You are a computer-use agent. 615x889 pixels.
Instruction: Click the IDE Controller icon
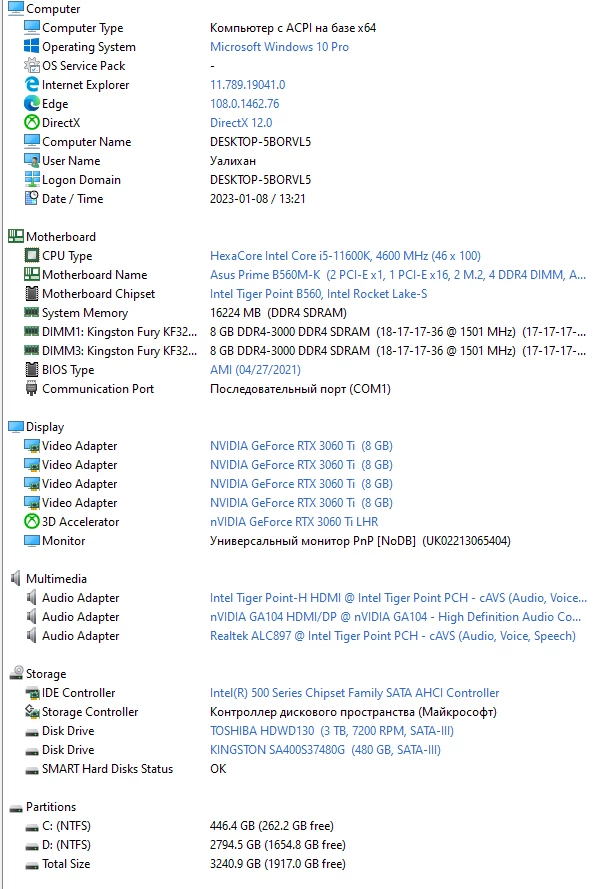pyautogui.click(x=32, y=692)
